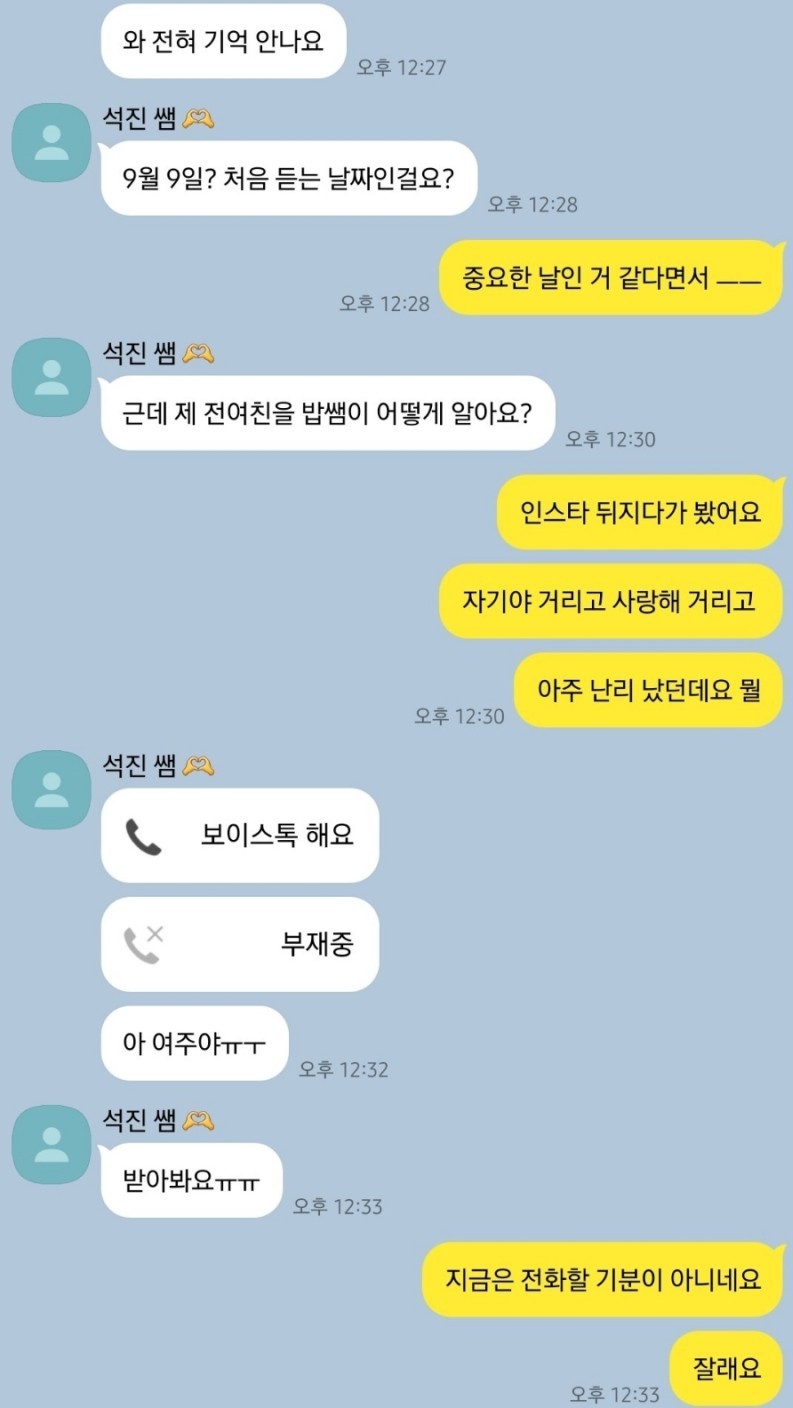
Task: Tap avatar beside 받아봐요ㅠㅠ message
Action: coord(51,1144)
